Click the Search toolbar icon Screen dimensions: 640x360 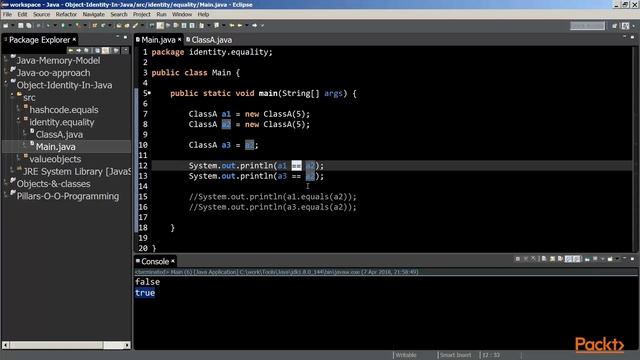coord(135,25)
